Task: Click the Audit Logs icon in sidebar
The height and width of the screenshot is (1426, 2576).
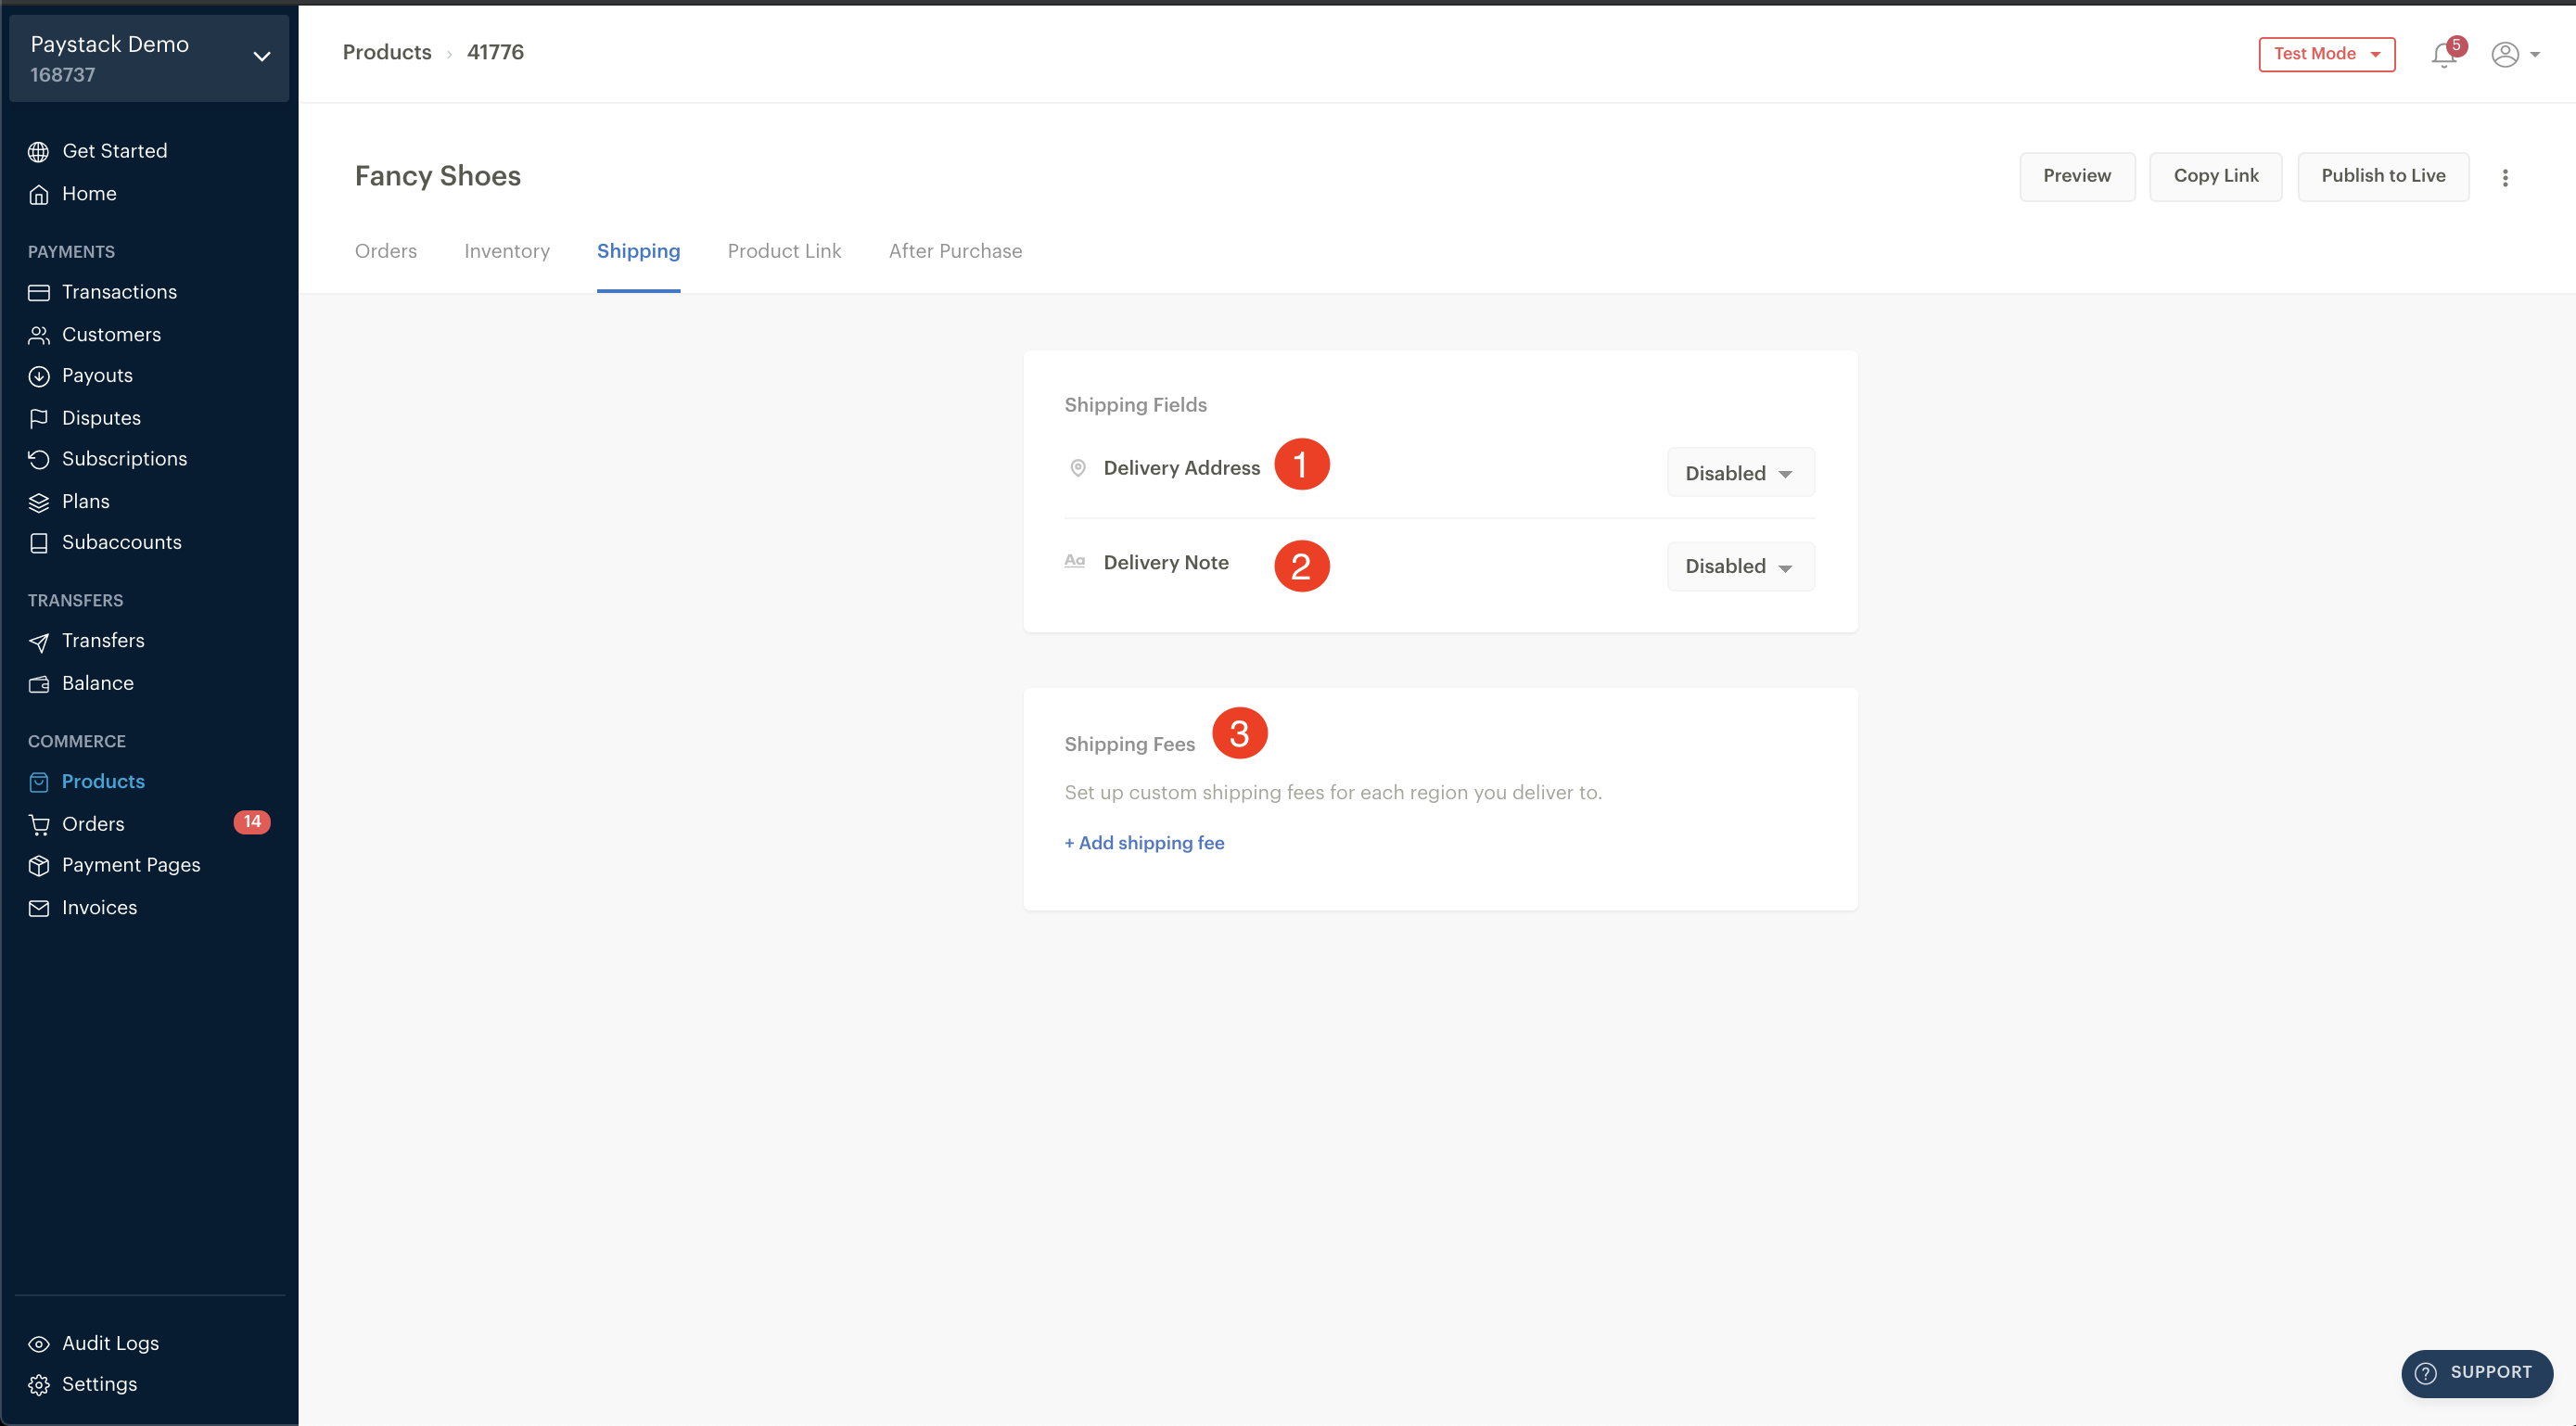Action: tap(39, 1343)
